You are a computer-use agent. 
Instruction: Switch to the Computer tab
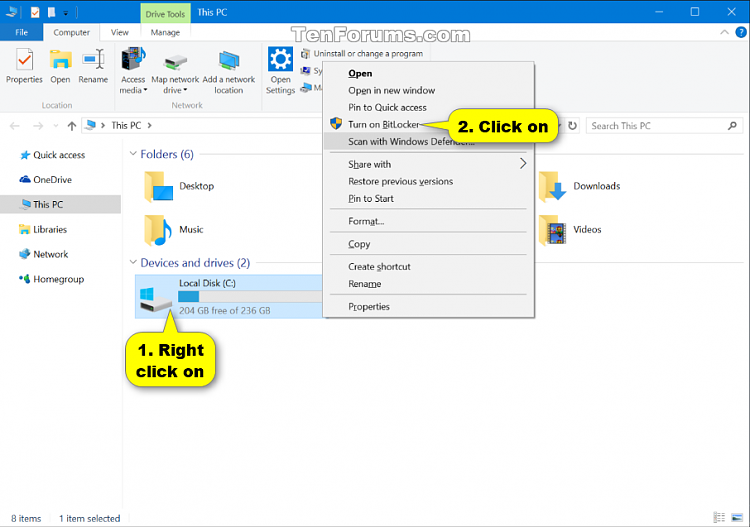click(71, 33)
